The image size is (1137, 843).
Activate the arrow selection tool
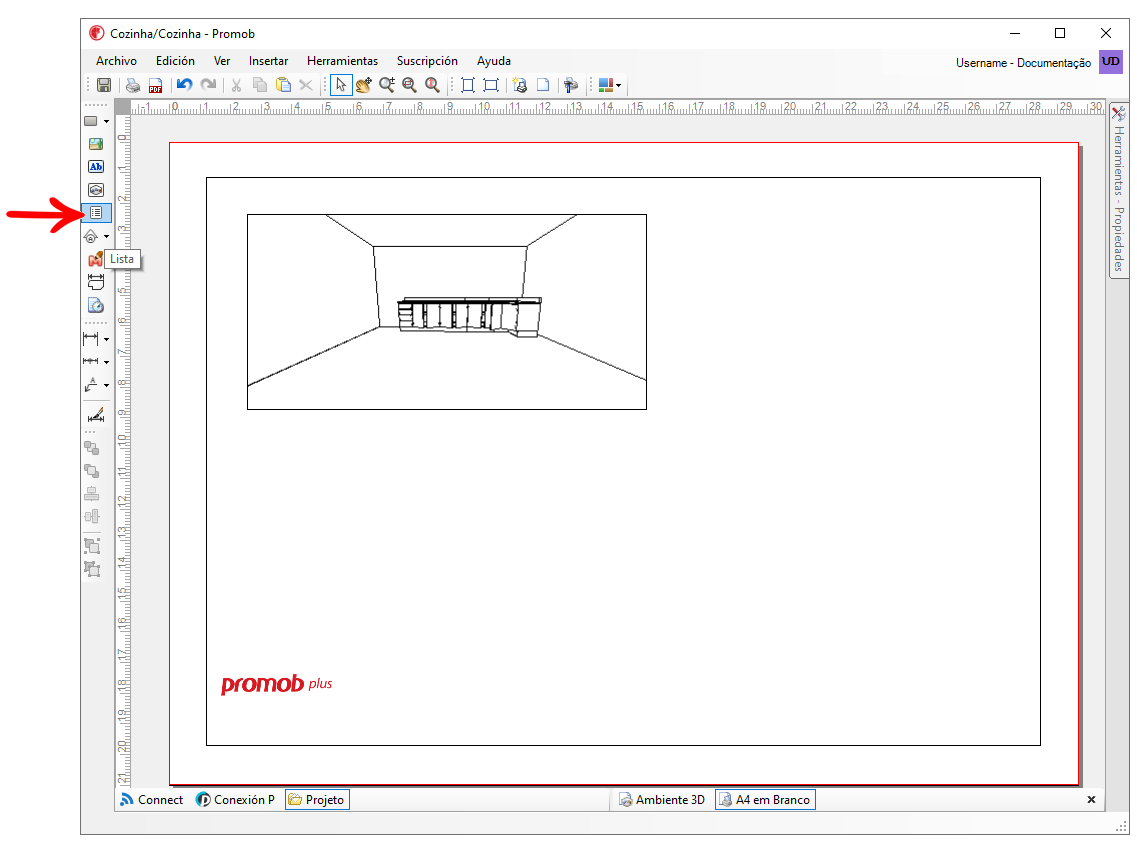[341, 85]
